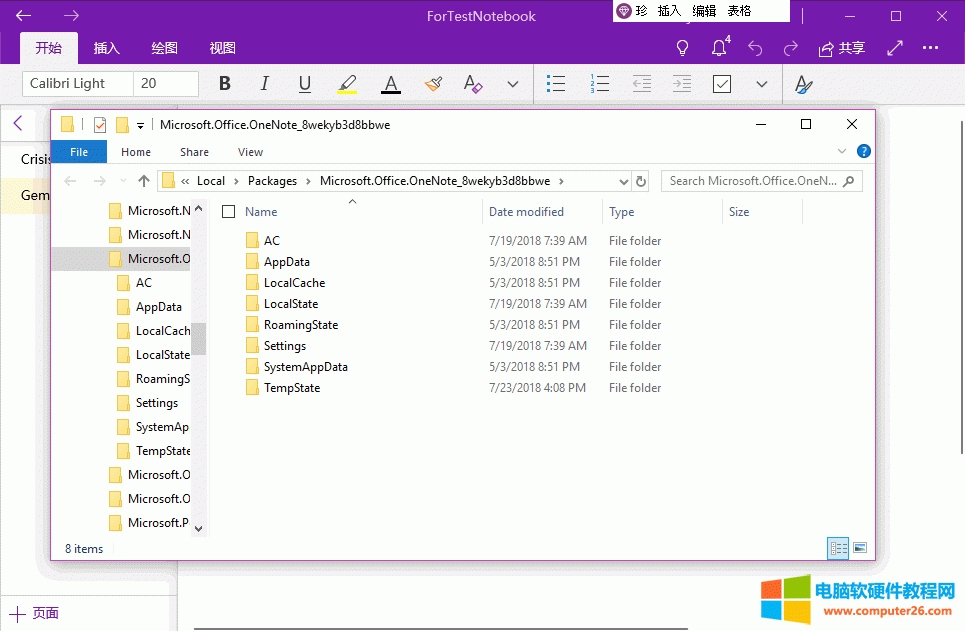Create a new page via 页面
This screenshot has height=631, width=965.
point(34,612)
